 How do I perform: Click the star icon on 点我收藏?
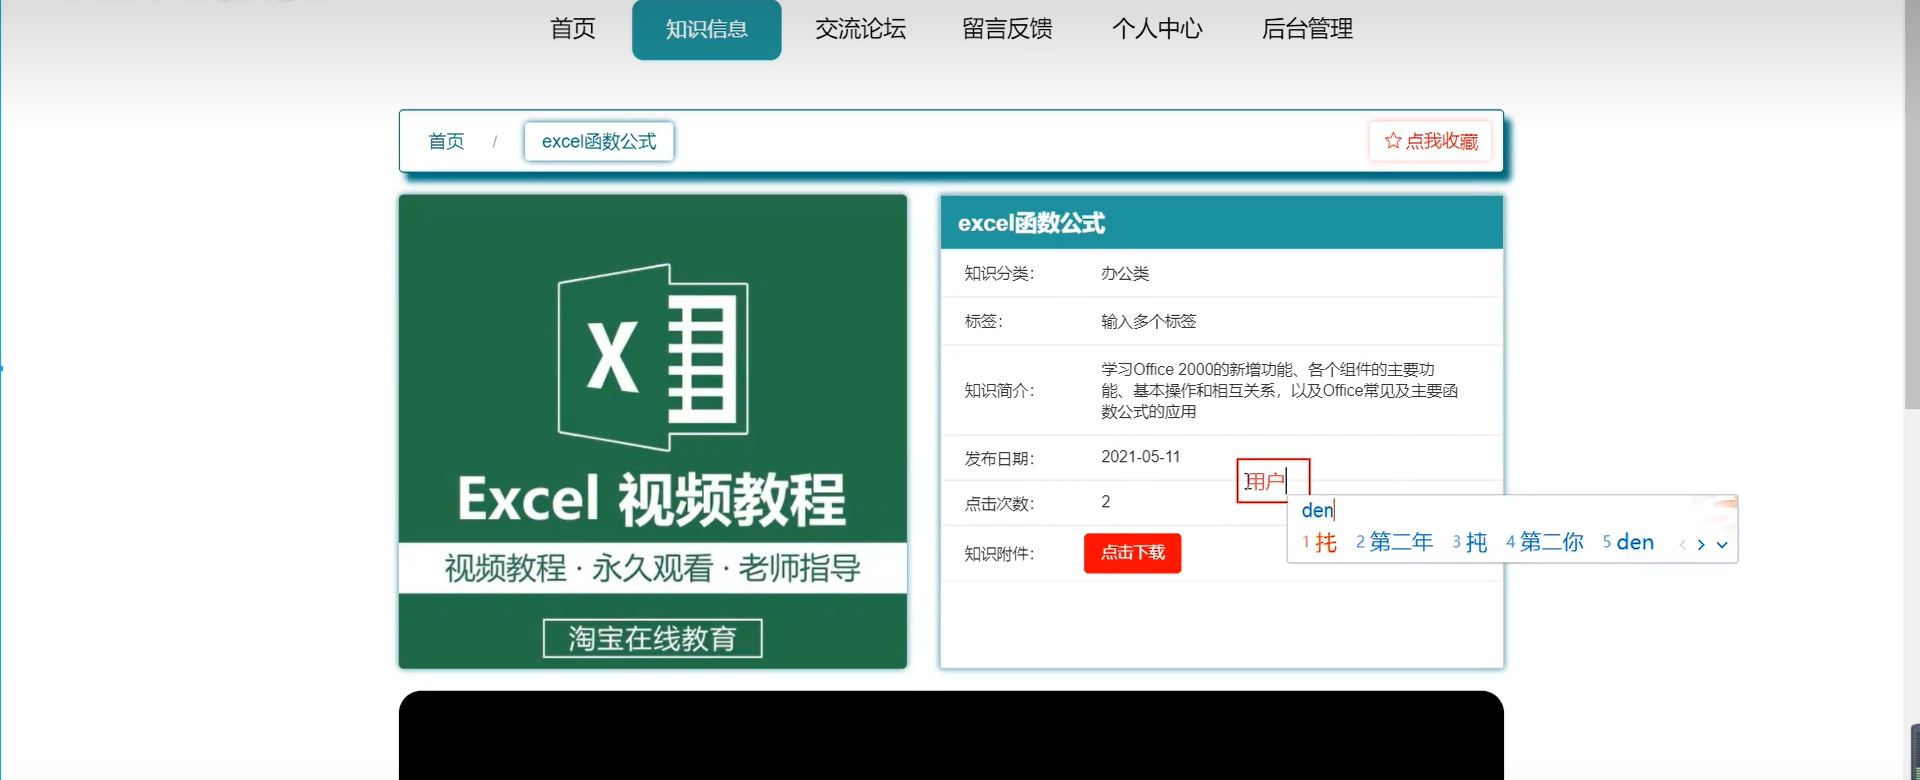click(1393, 141)
